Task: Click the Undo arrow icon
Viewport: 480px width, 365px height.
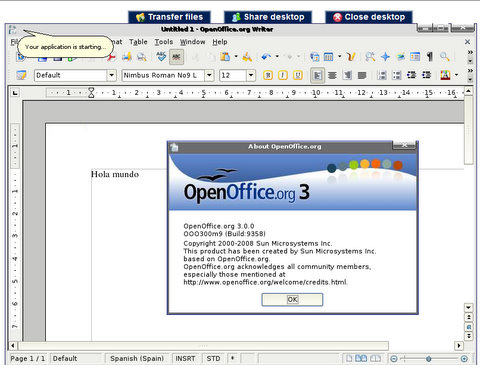Action: 266,57
